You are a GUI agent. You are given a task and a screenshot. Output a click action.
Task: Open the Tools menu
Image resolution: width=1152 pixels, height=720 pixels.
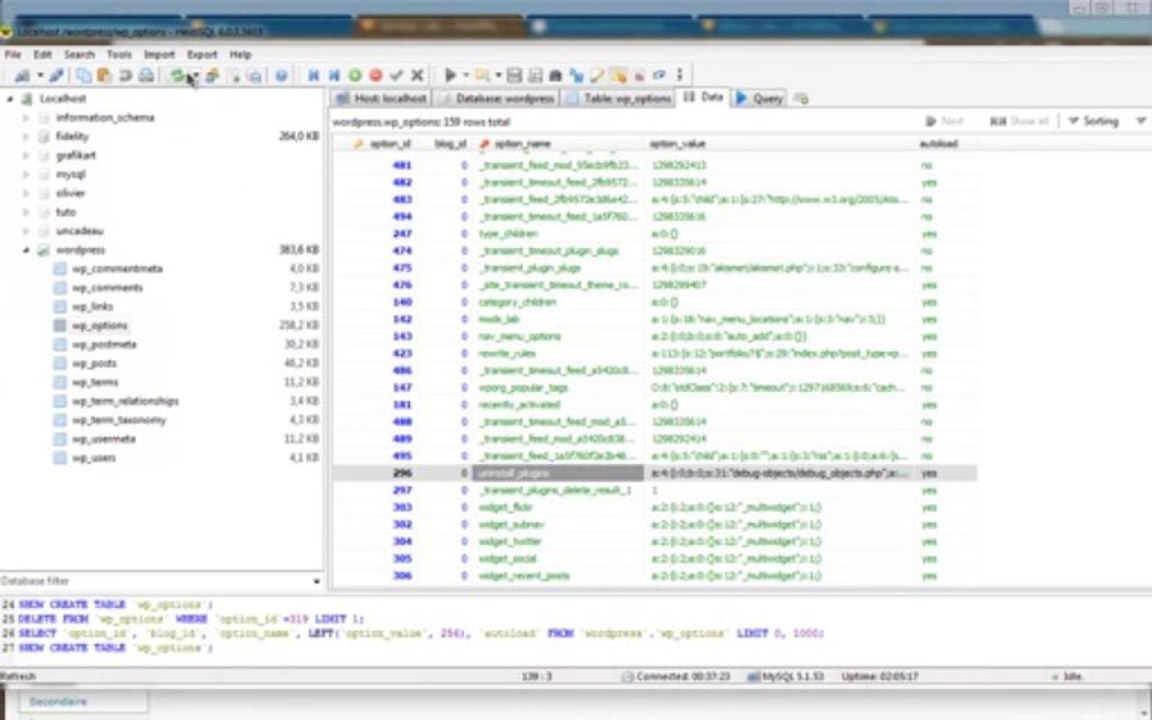(119, 54)
